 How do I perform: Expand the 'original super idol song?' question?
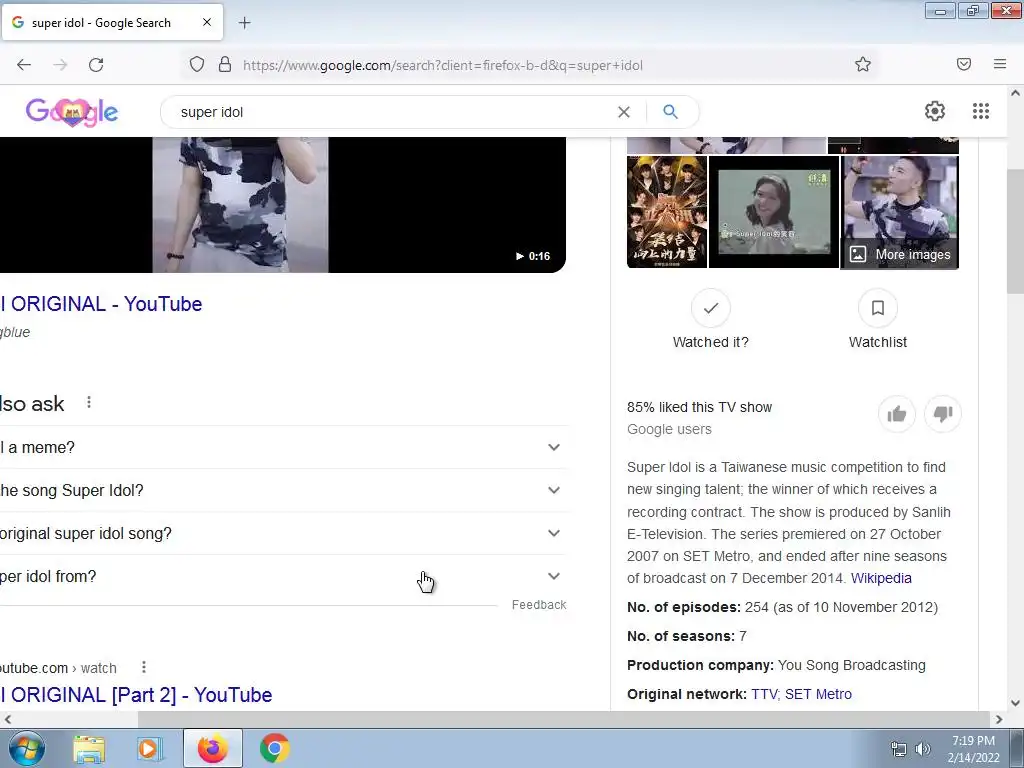(283, 534)
